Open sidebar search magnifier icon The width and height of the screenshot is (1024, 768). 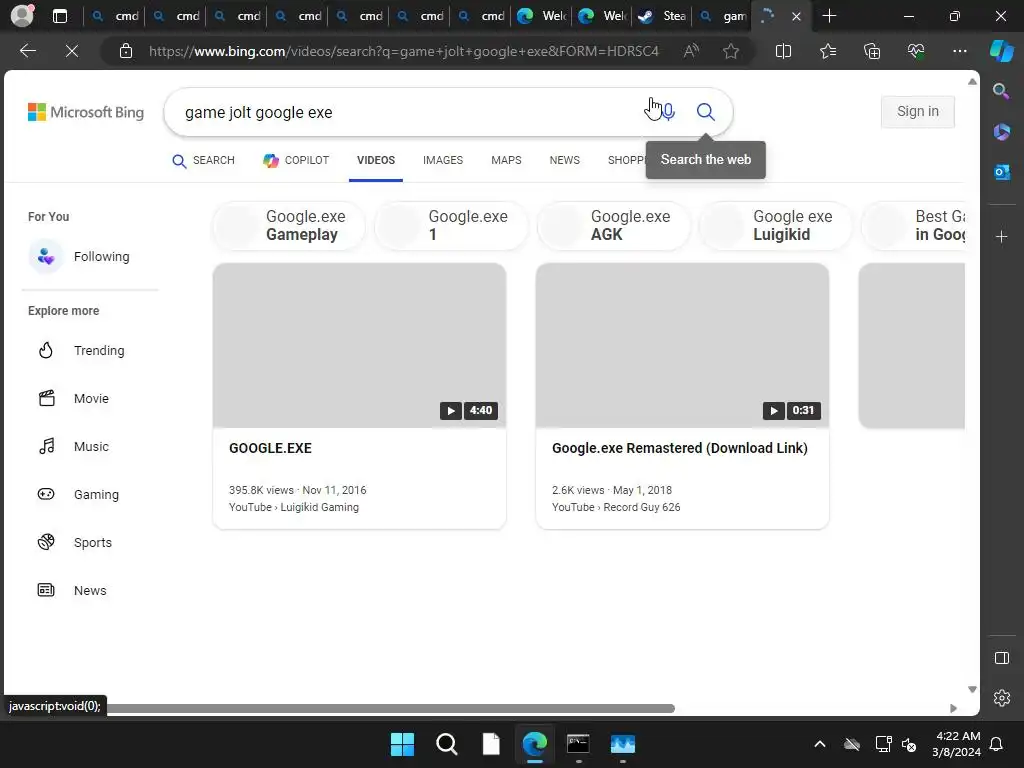pos(1001,91)
